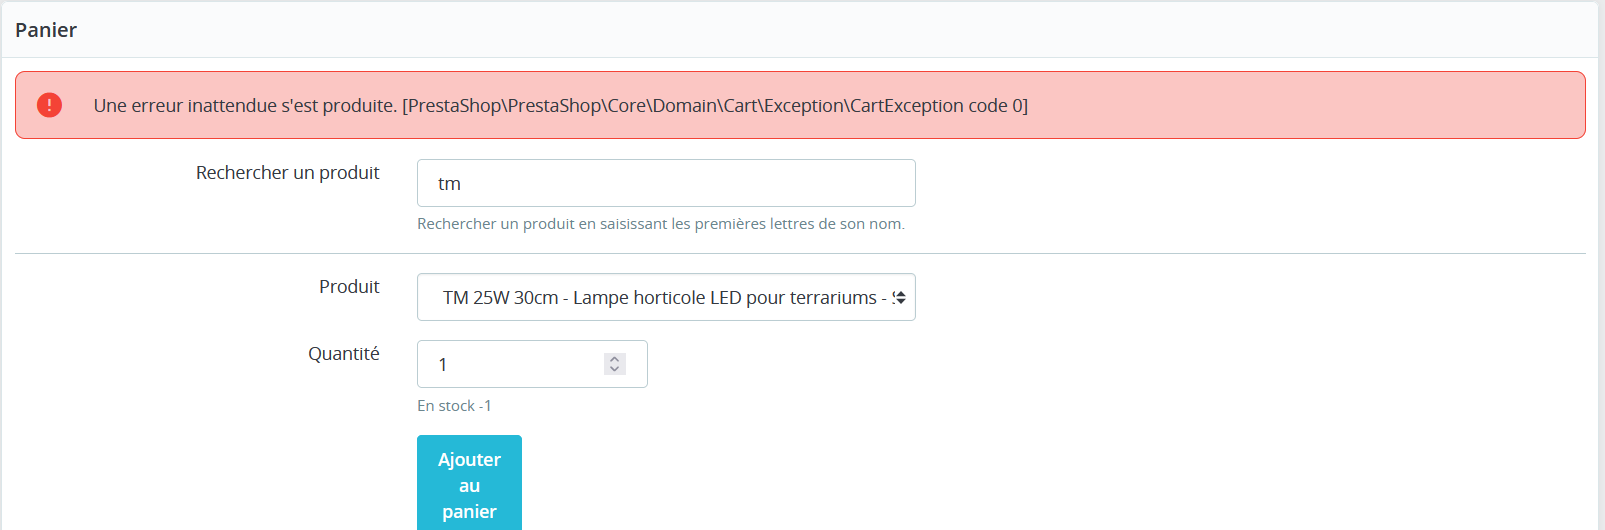Decrease quantity with the down arrow
The width and height of the screenshot is (1605, 530).
[615, 369]
